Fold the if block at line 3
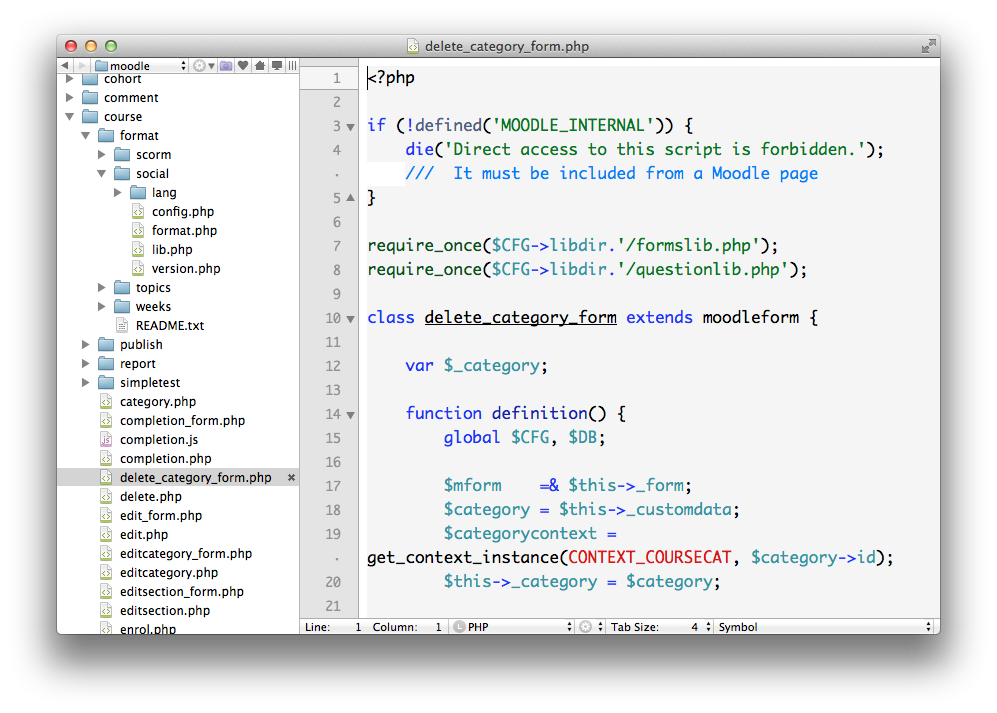 click(350, 127)
